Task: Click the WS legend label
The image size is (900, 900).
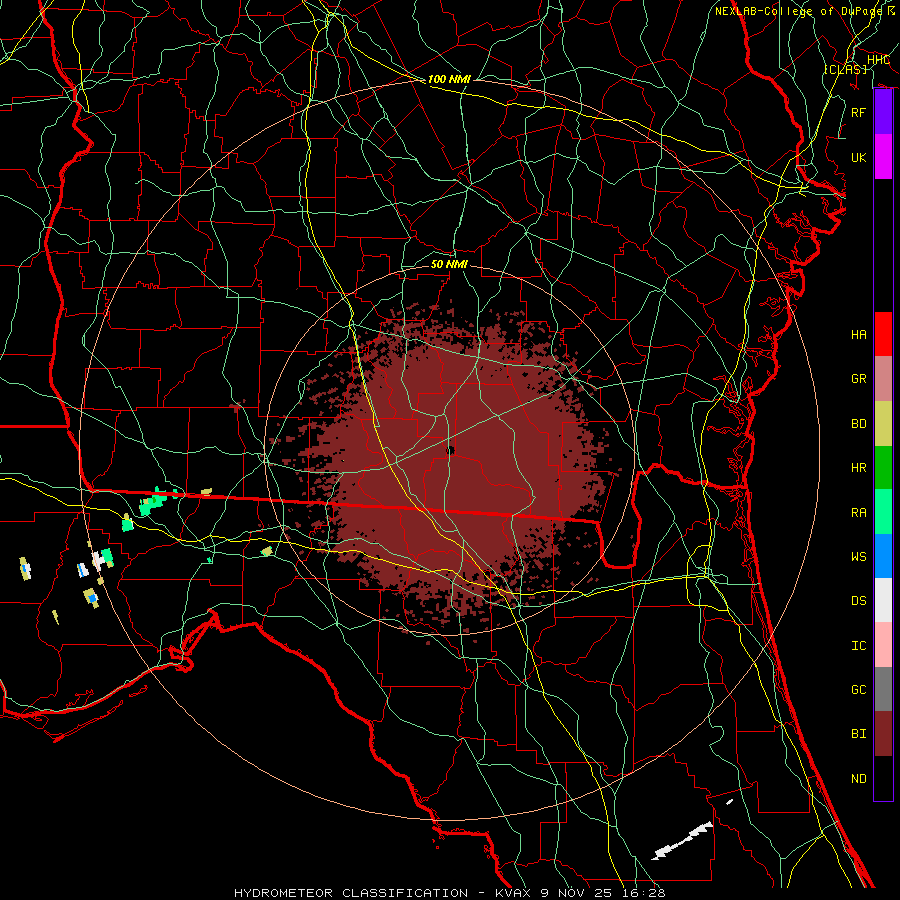Action: [x=858, y=557]
